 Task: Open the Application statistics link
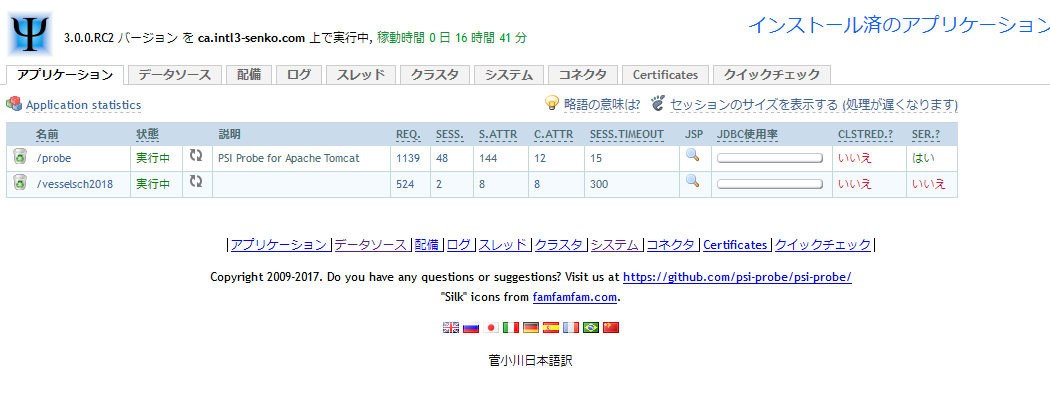pyautogui.click(x=83, y=105)
